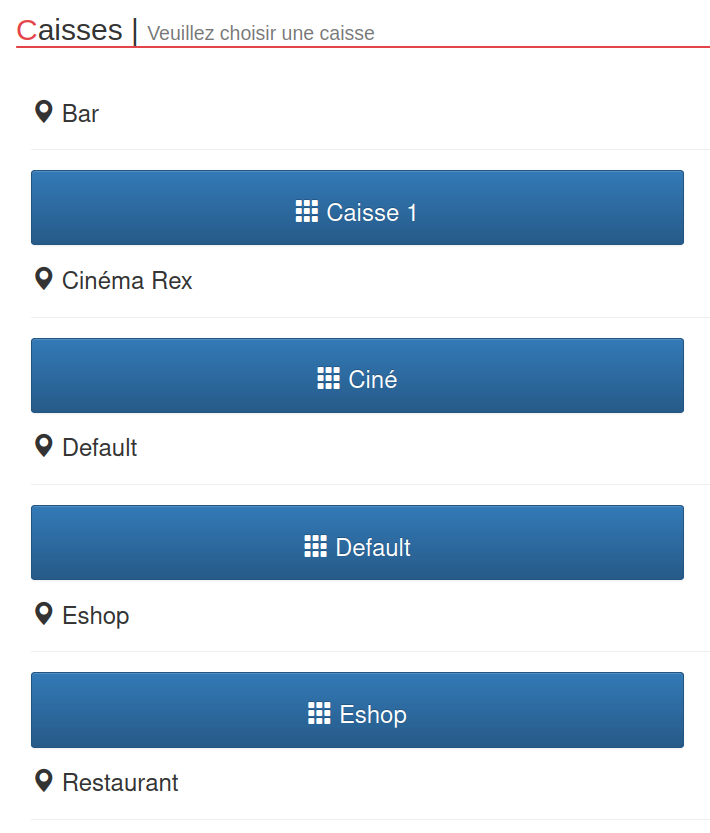Click the Caisses page title
The image size is (710, 833).
[69, 30]
